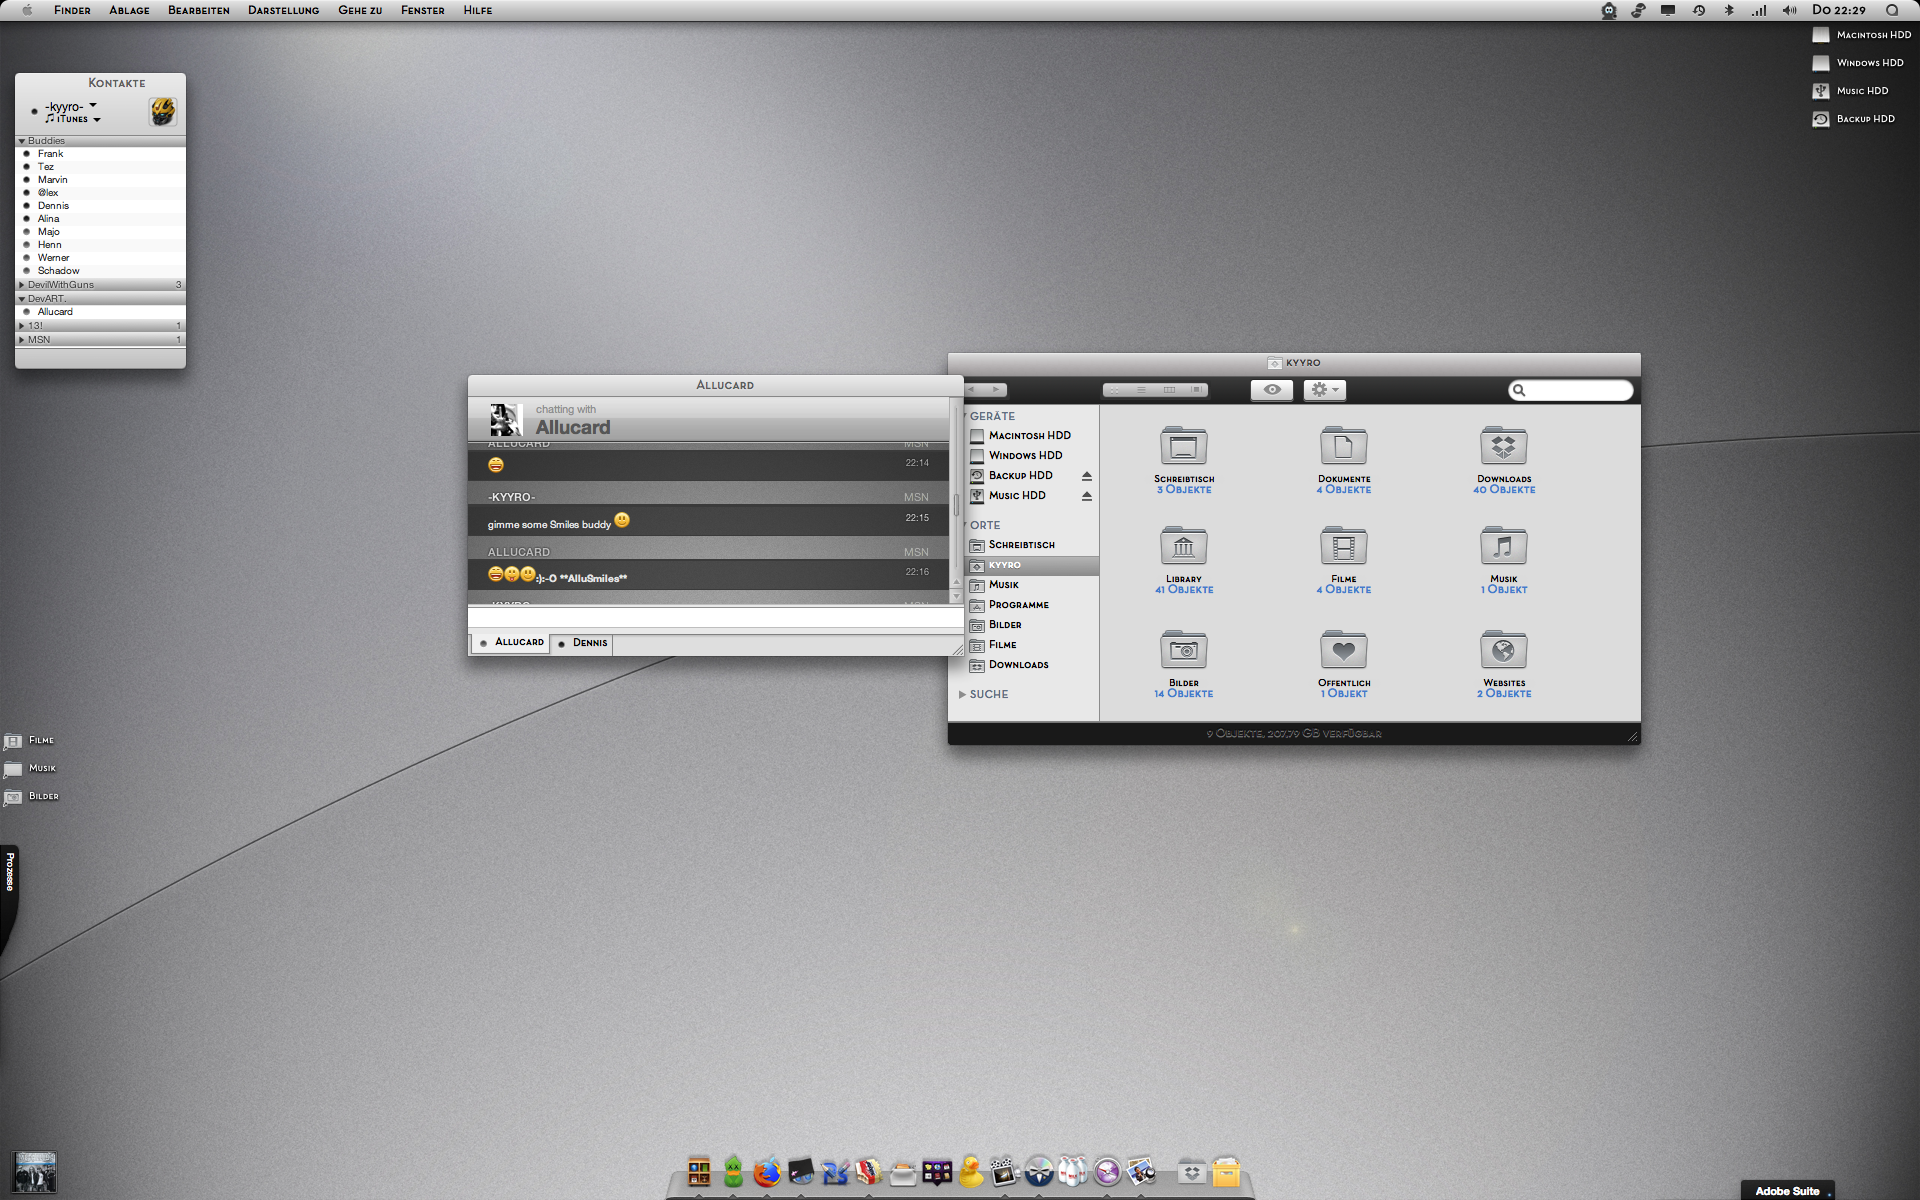This screenshot has height=1200, width=1920.
Task: Switch Finder to icon view
Action: click(x=1116, y=390)
